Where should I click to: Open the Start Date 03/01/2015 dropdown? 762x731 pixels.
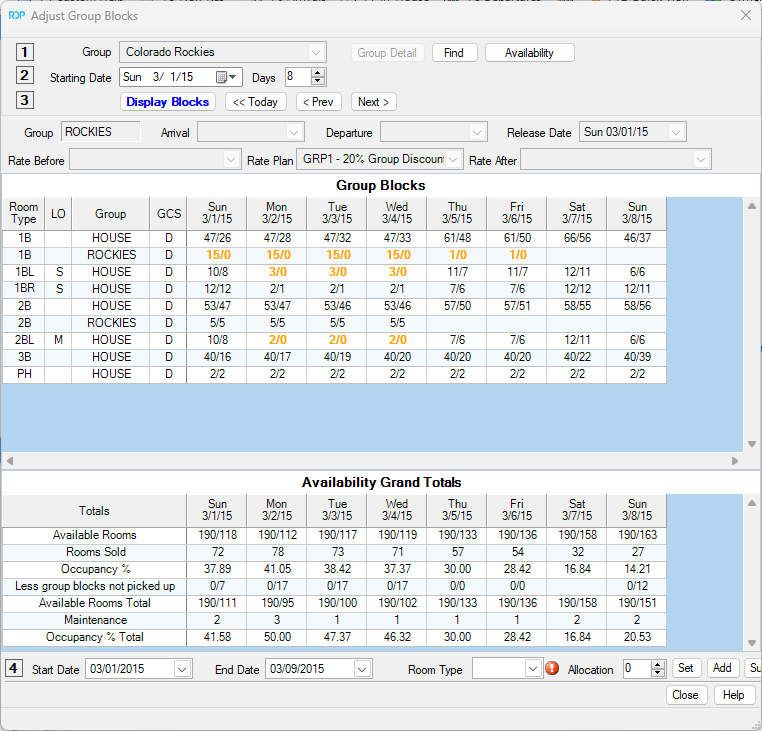click(x=182, y=669)
